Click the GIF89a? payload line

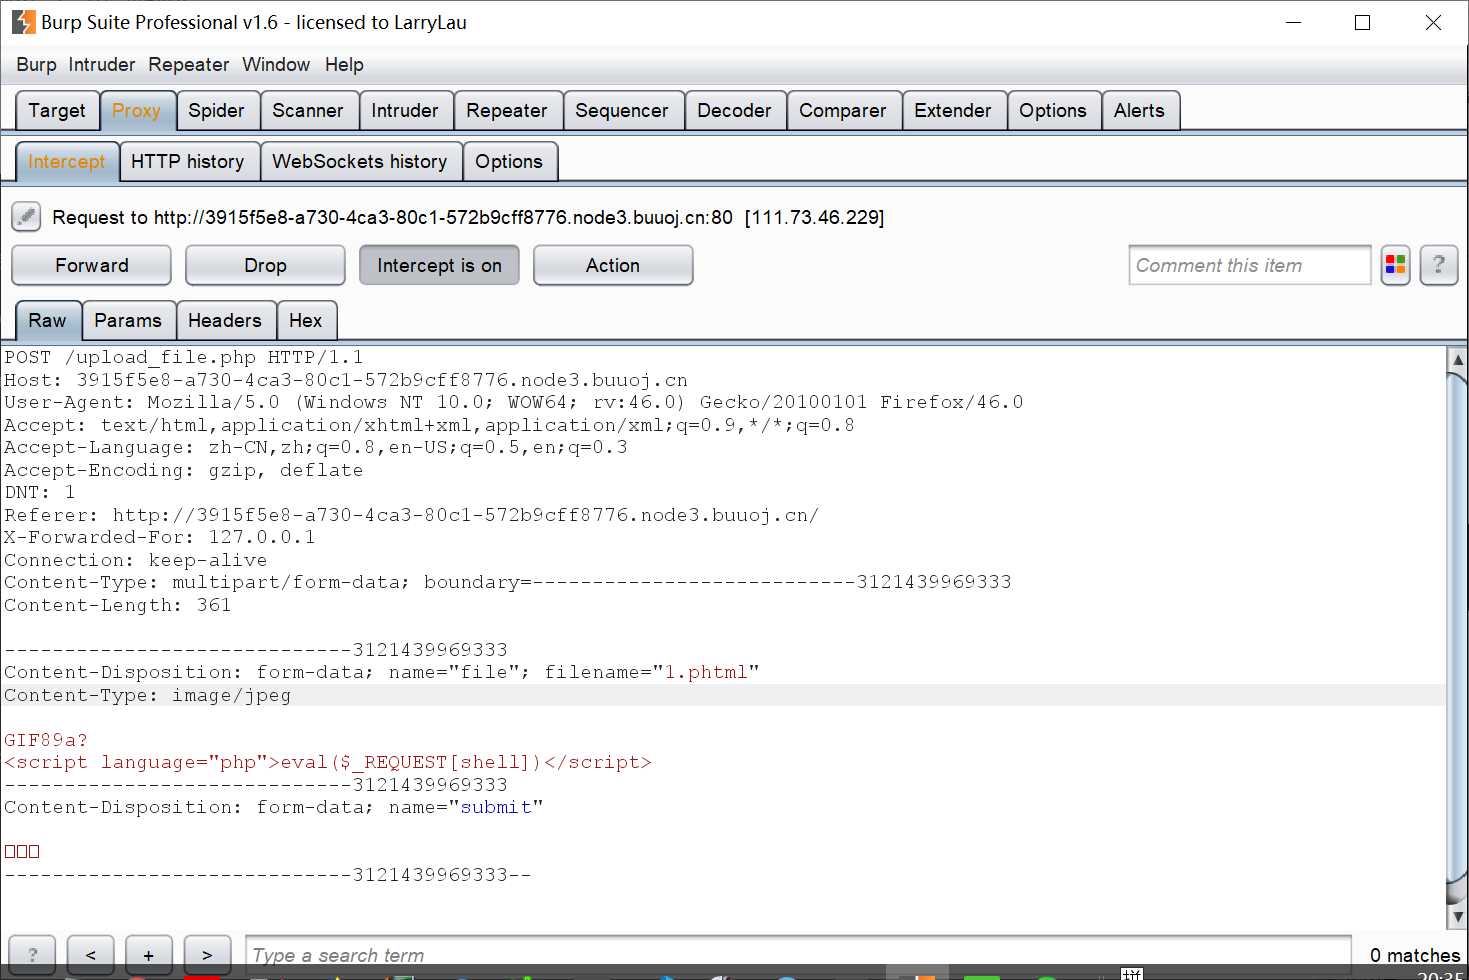pos(46,740)
